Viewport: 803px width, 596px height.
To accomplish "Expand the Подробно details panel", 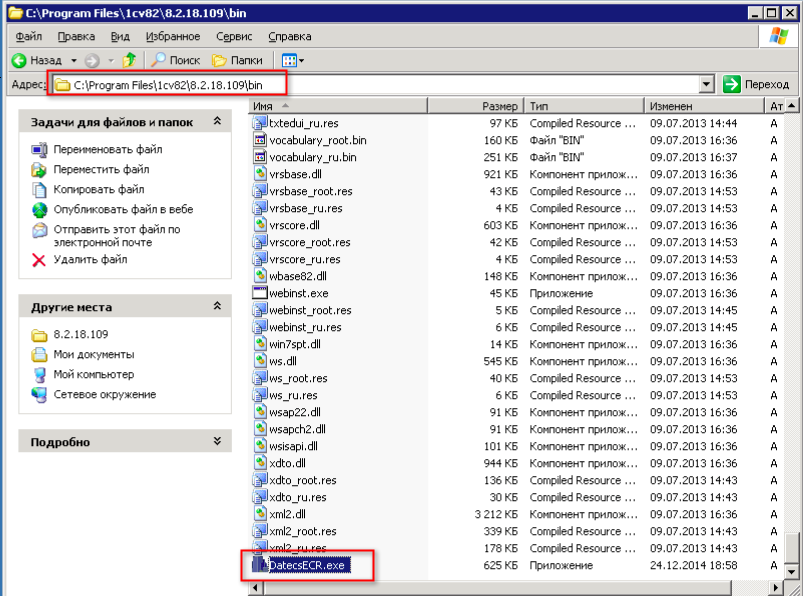I will point(217,441).
